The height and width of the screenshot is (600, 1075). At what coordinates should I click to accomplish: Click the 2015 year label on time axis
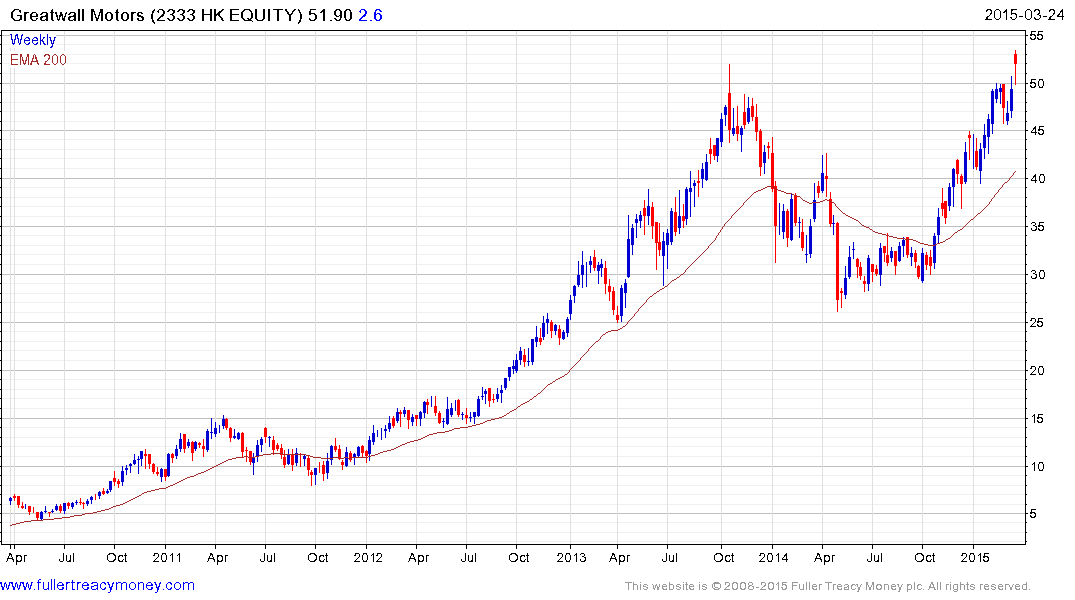tap(975, 557)
